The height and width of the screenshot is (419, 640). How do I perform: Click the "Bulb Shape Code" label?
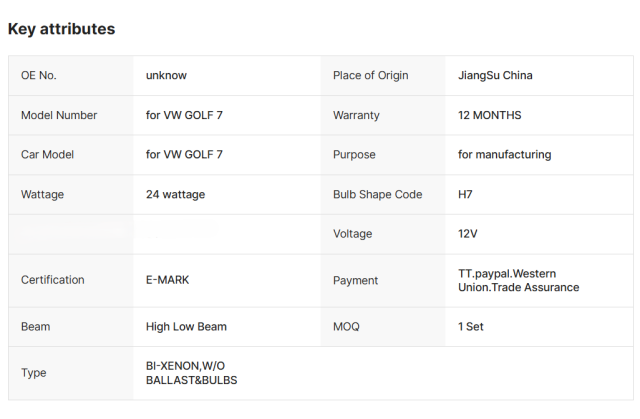tap(377, 194)
